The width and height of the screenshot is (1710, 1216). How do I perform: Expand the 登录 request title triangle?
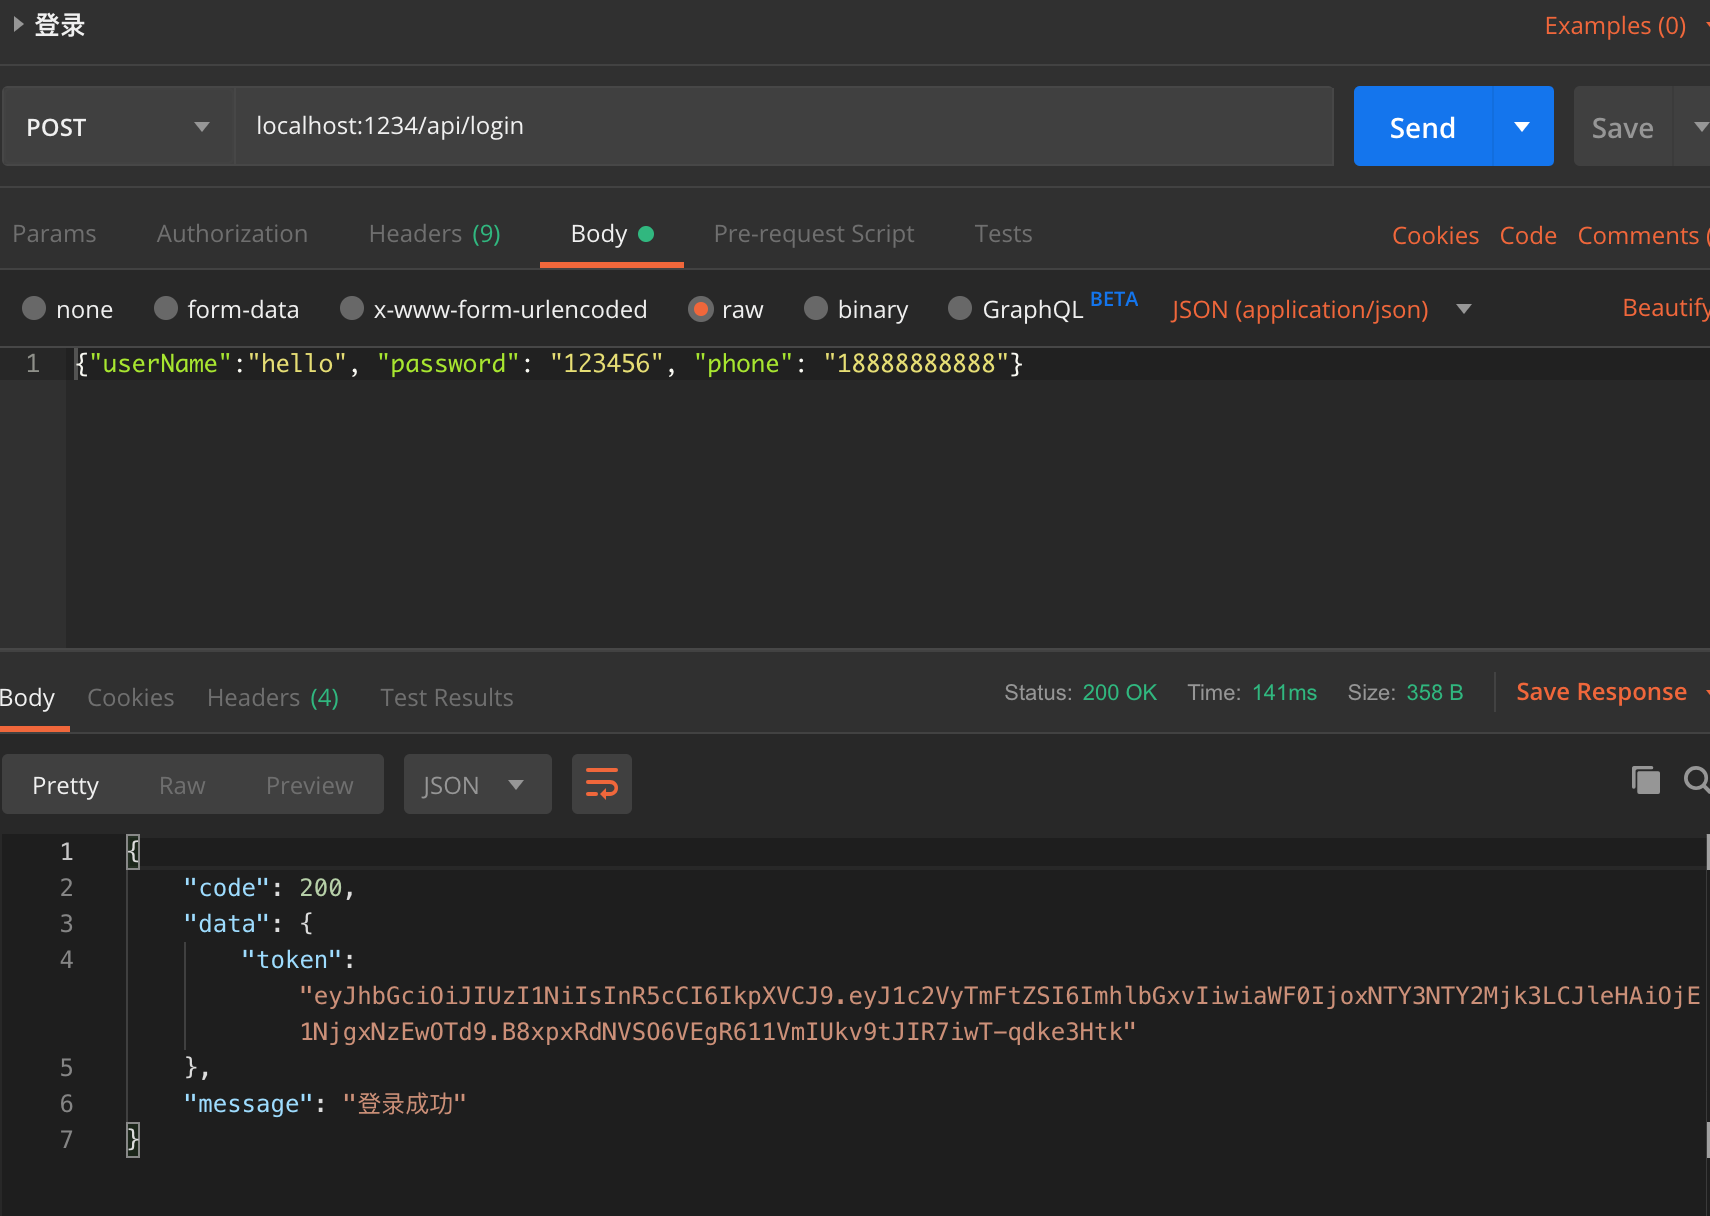18,25
